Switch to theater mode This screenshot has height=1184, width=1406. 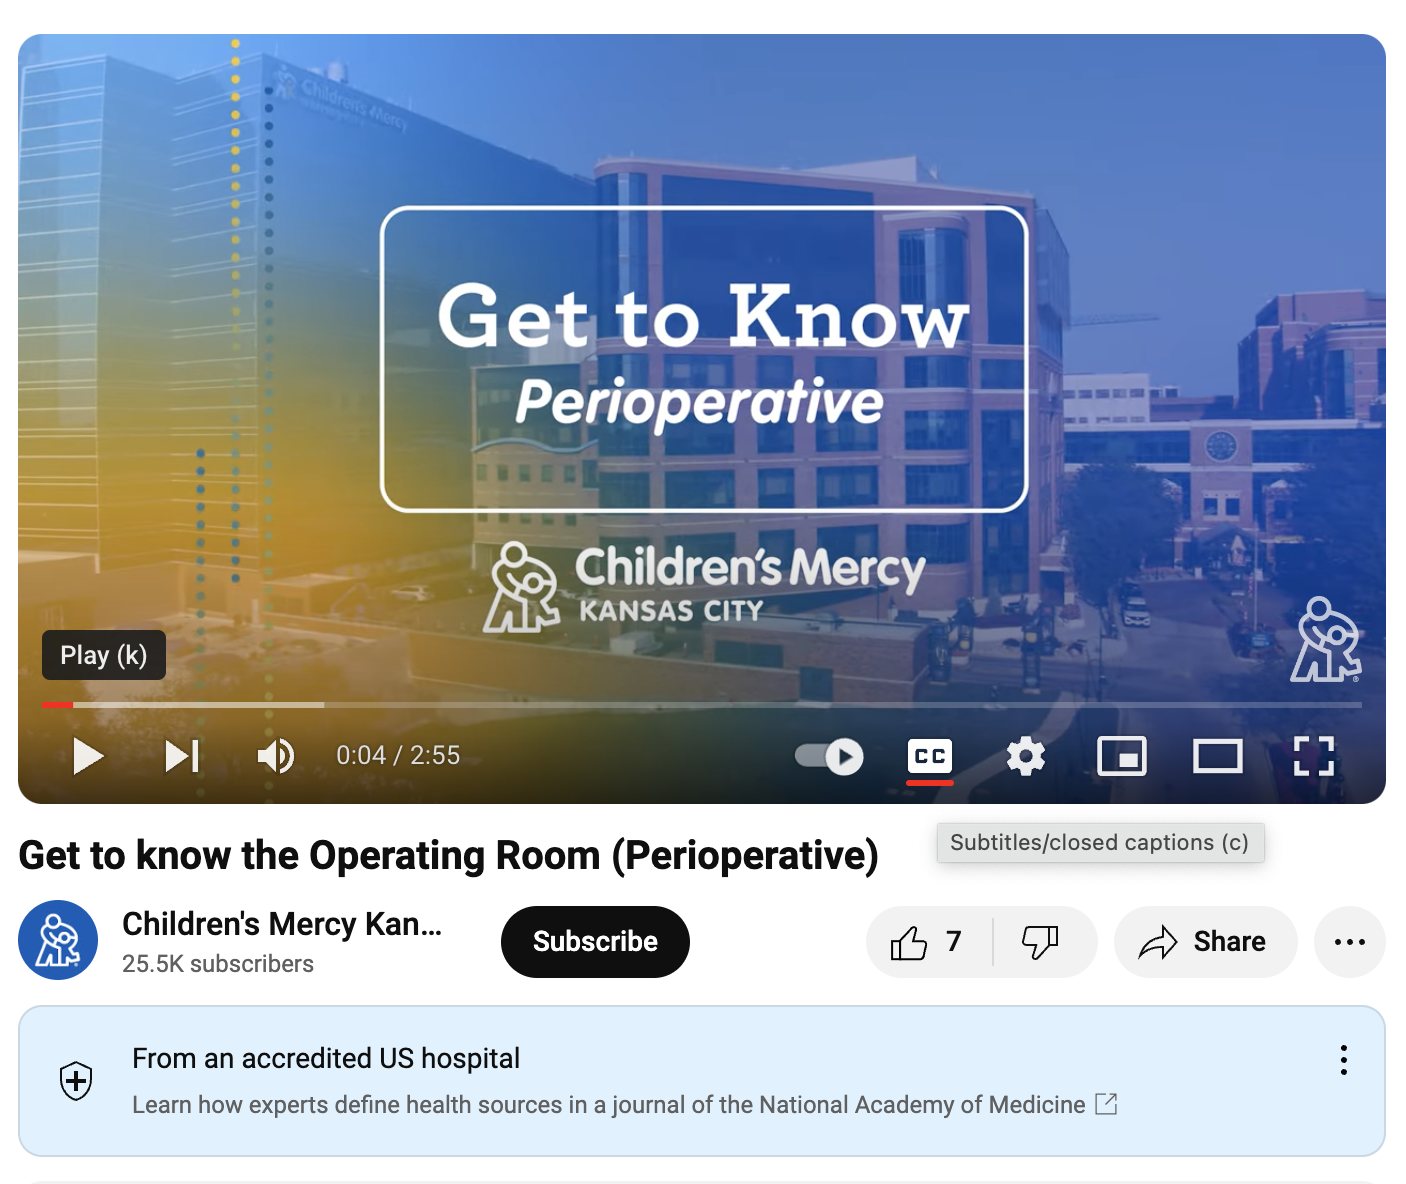[x=1218, y=756]
